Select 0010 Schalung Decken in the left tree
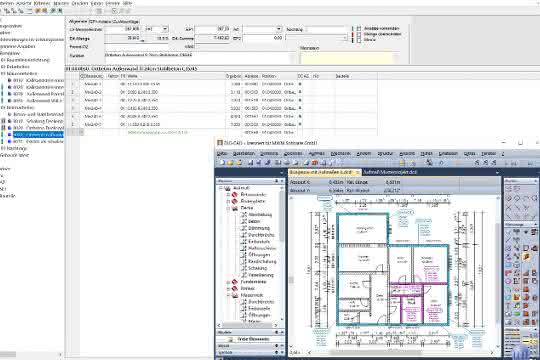The image size is (540, 360). [38, 121]
